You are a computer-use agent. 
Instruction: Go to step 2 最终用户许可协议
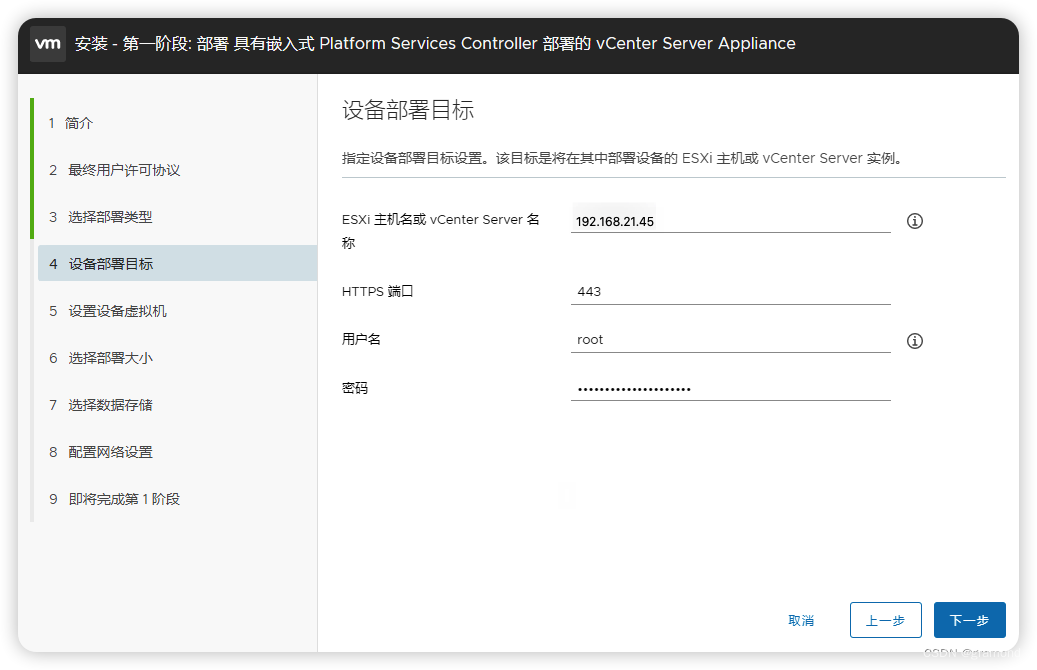pos(114,170)
